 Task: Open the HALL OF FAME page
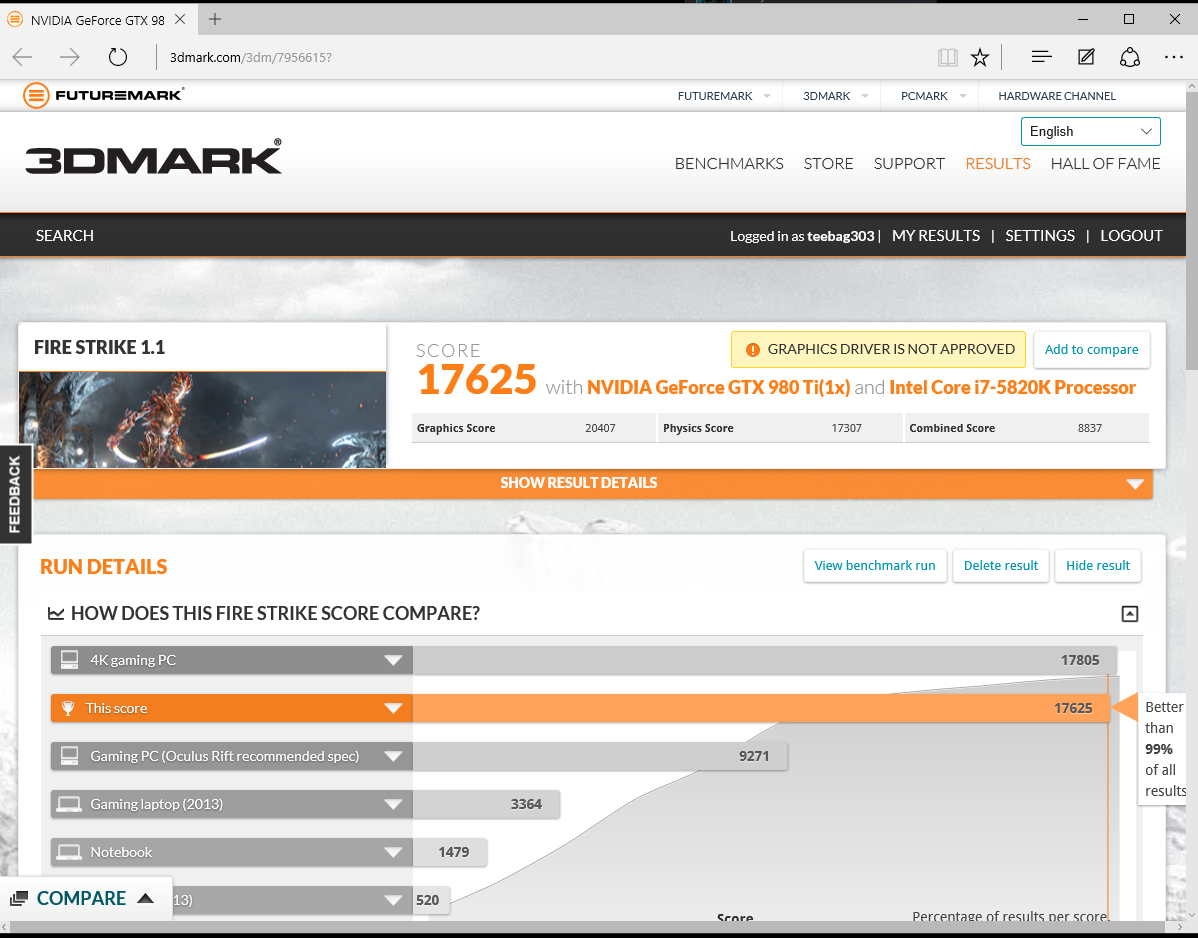click(1106, 163)
